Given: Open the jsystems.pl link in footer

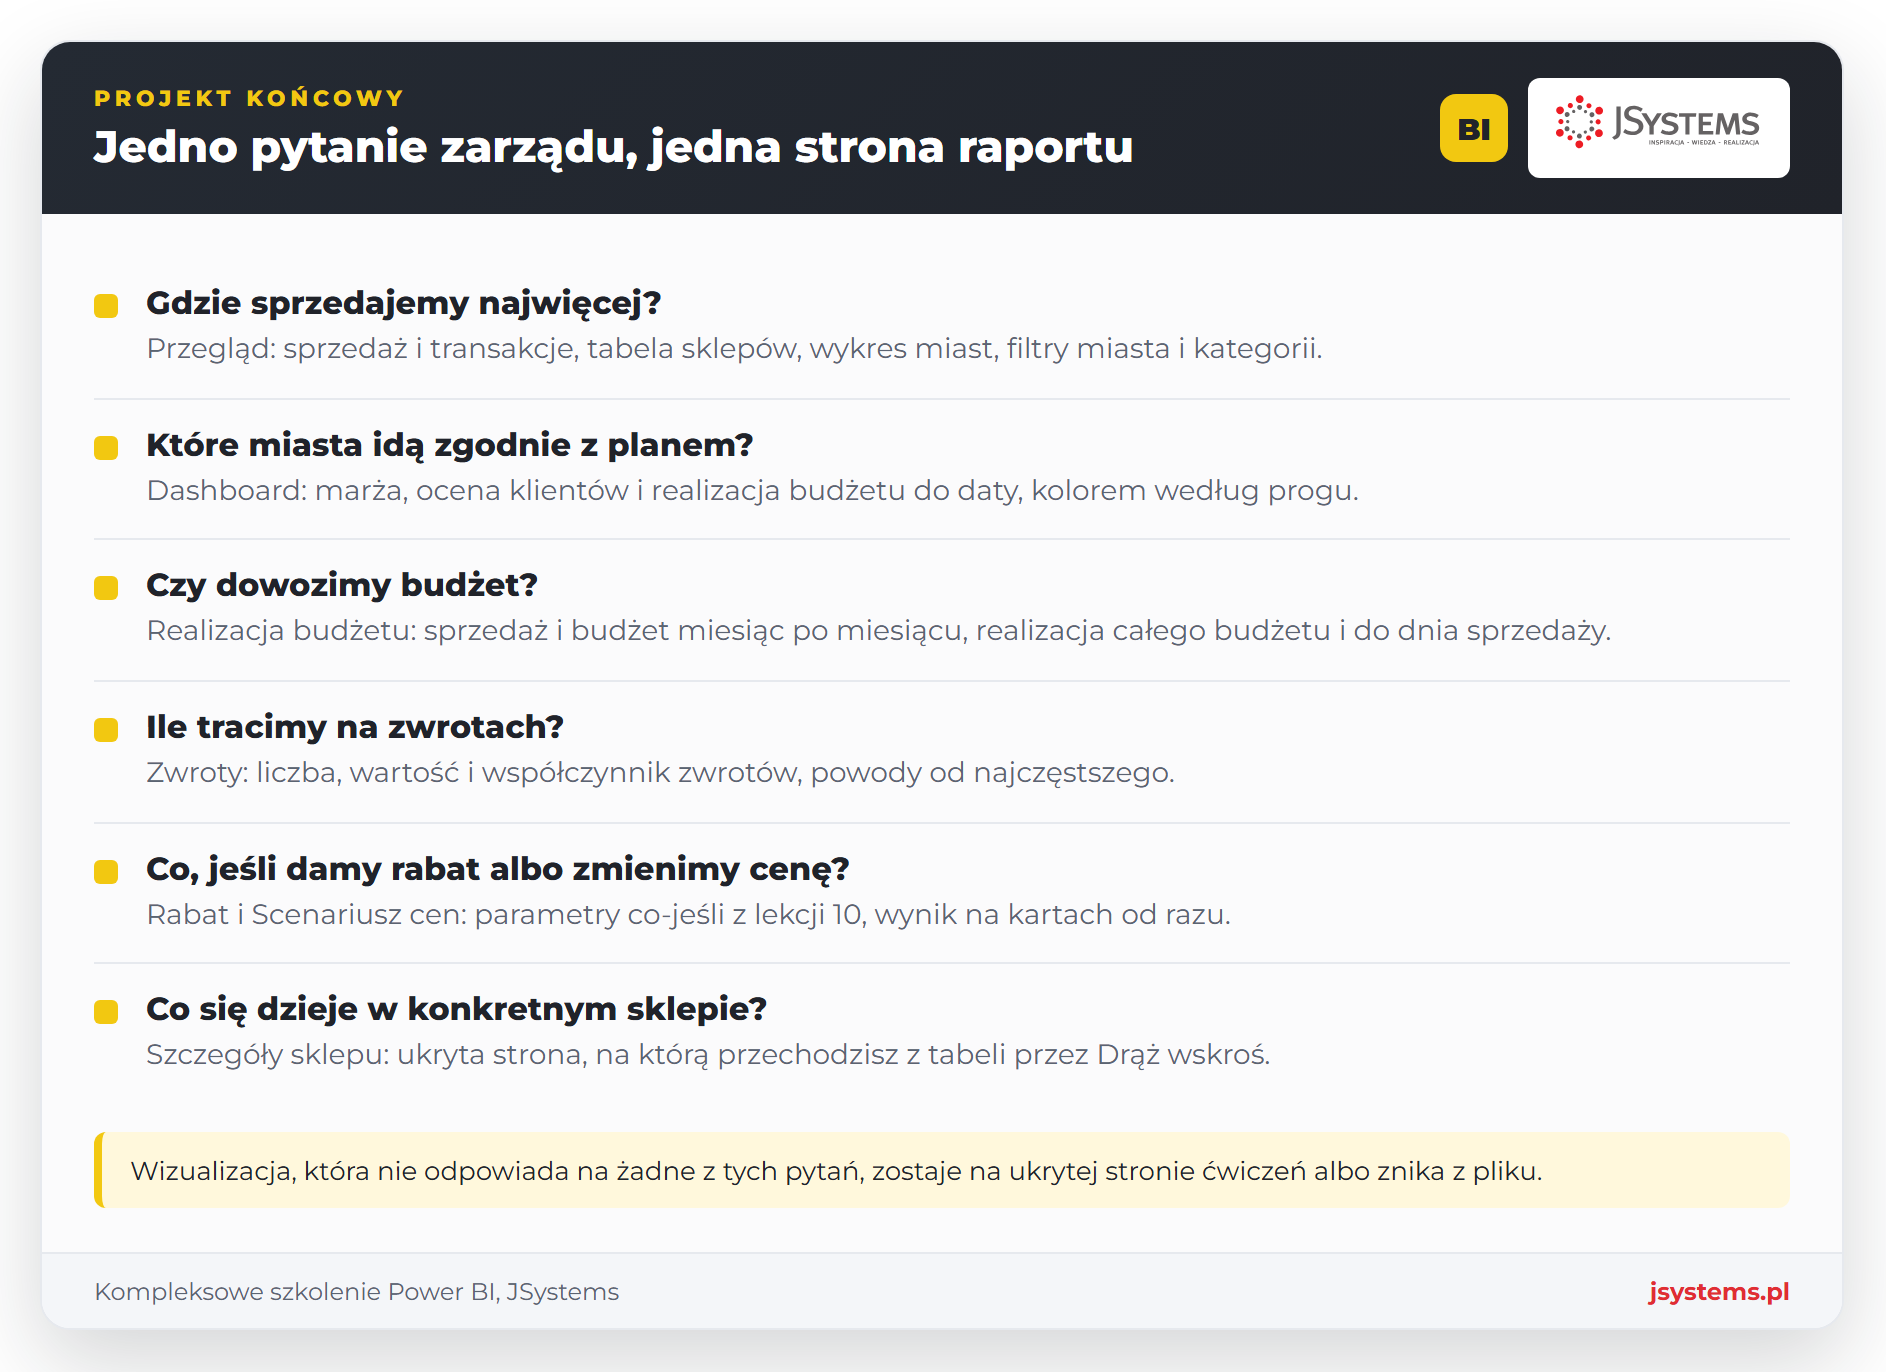Looking at the screenshot, I should tap(1719, 1291).
